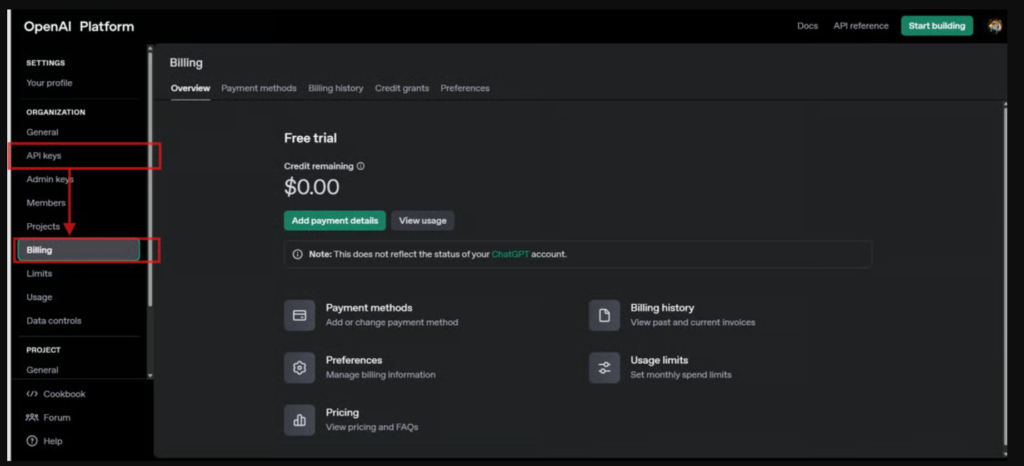
Task: Click the Help question mark icon
Action: click(x=31, y=441)
